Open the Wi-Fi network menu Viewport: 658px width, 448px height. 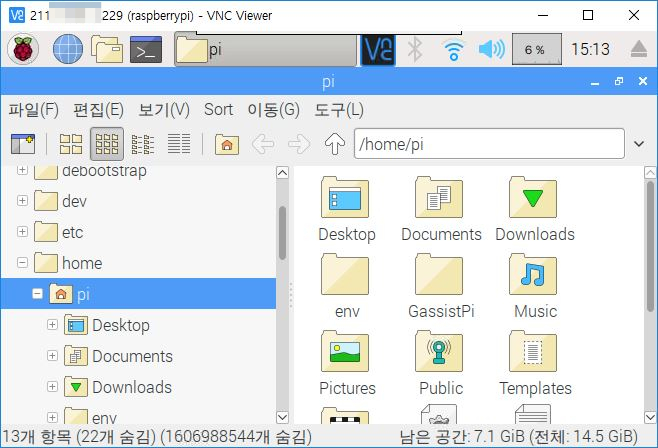point(454,50)
